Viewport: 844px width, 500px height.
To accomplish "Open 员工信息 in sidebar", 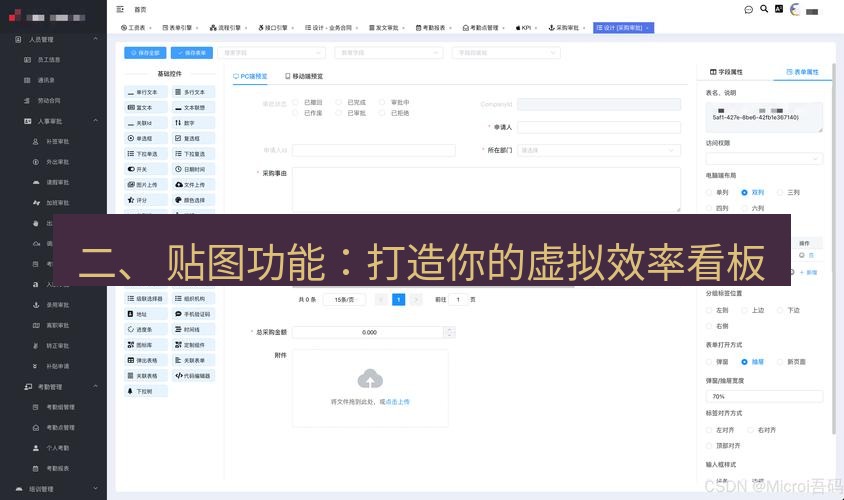I will point(49,60).
